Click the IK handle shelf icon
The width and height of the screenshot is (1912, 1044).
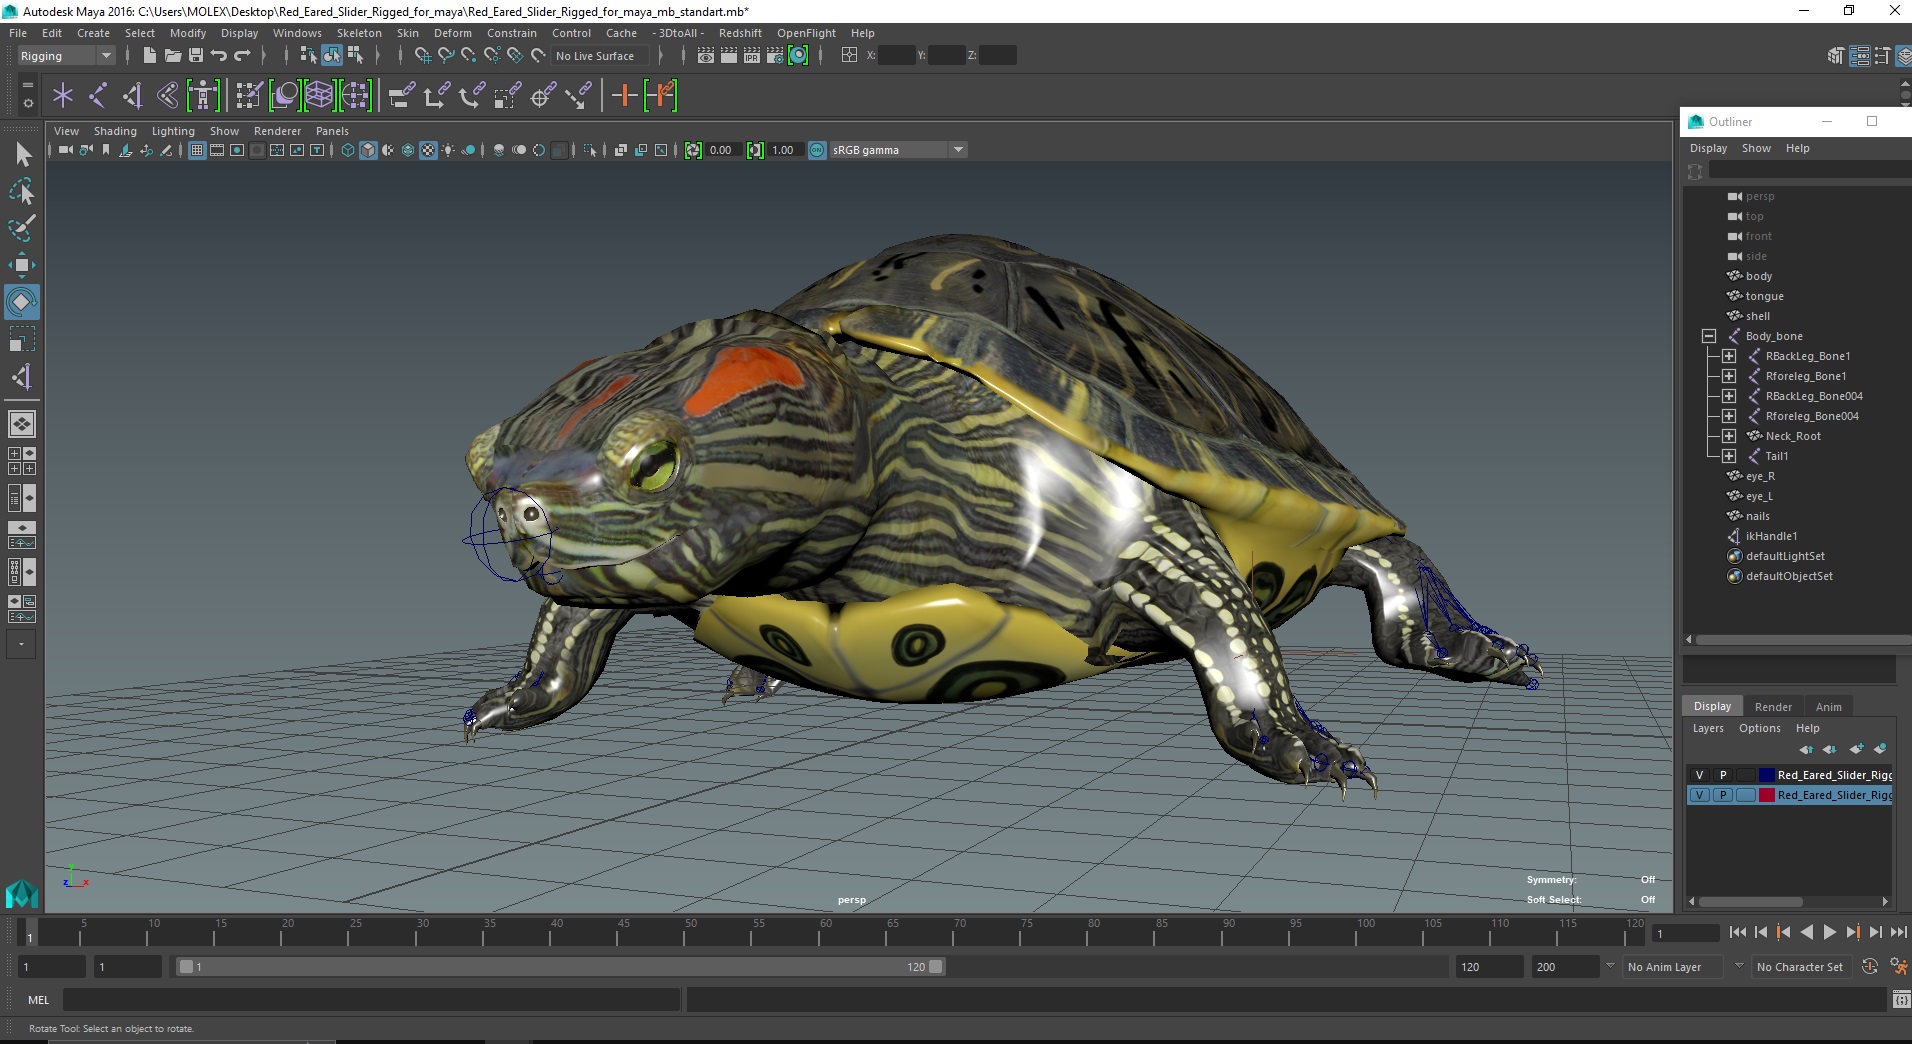132,96
